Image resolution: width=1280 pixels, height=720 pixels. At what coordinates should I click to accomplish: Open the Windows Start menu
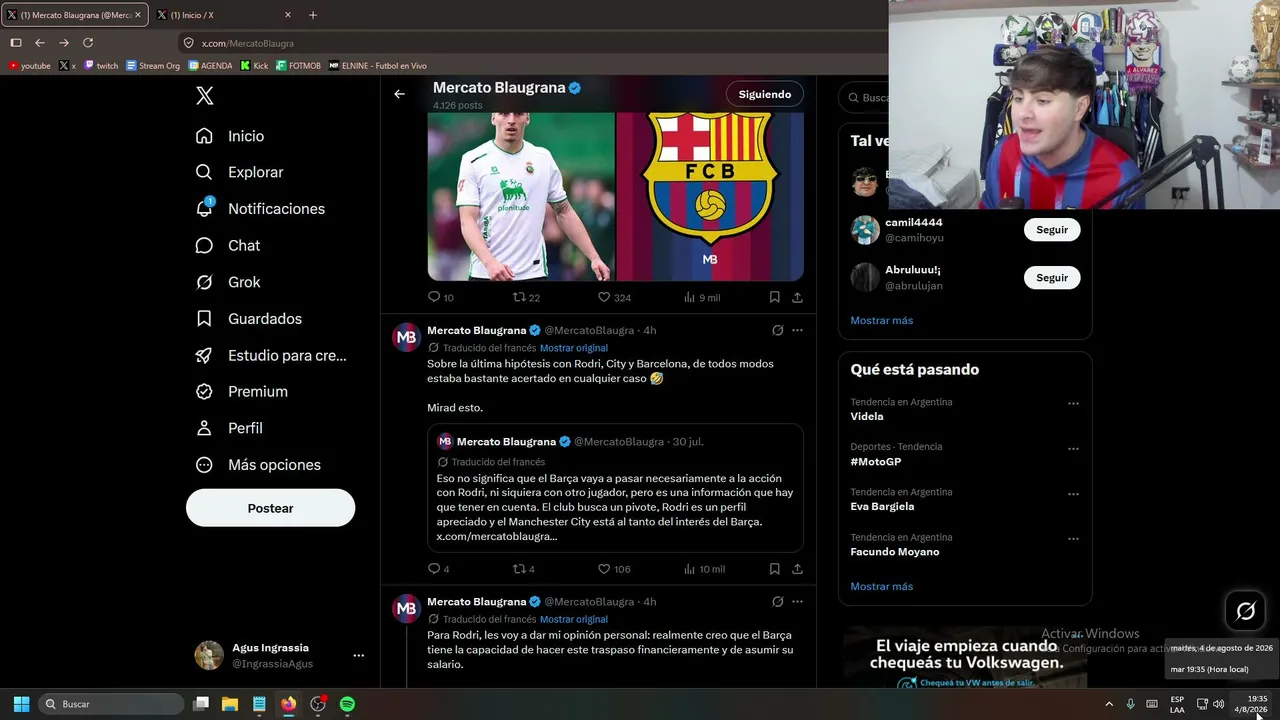[x=21, y=704]
